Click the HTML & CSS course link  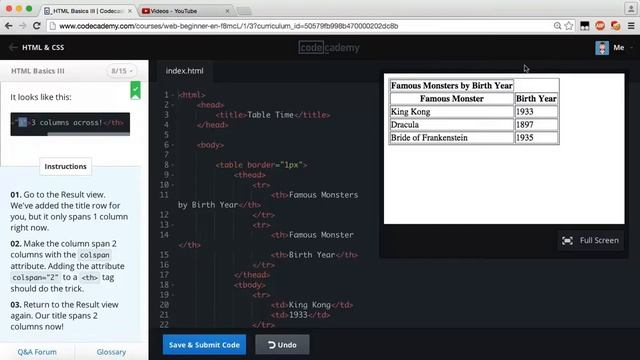[43, 47]
